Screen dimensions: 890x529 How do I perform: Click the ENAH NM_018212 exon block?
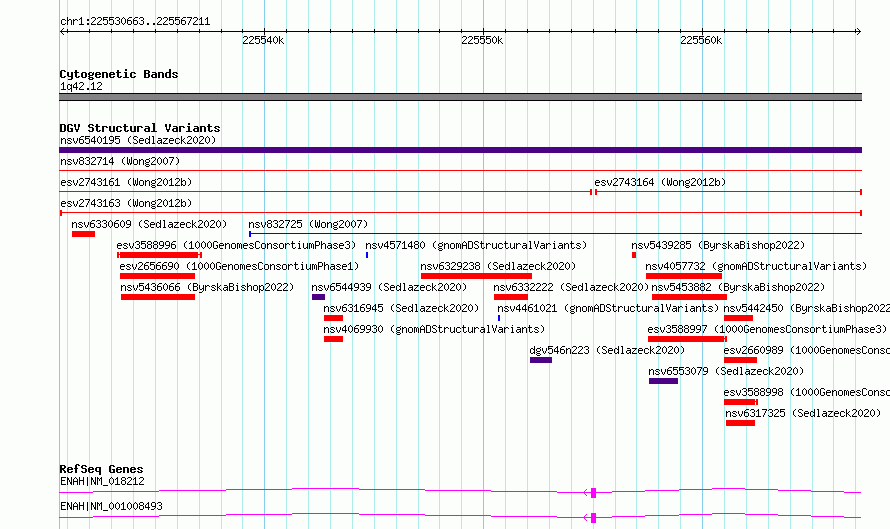(x=593, y=493)
